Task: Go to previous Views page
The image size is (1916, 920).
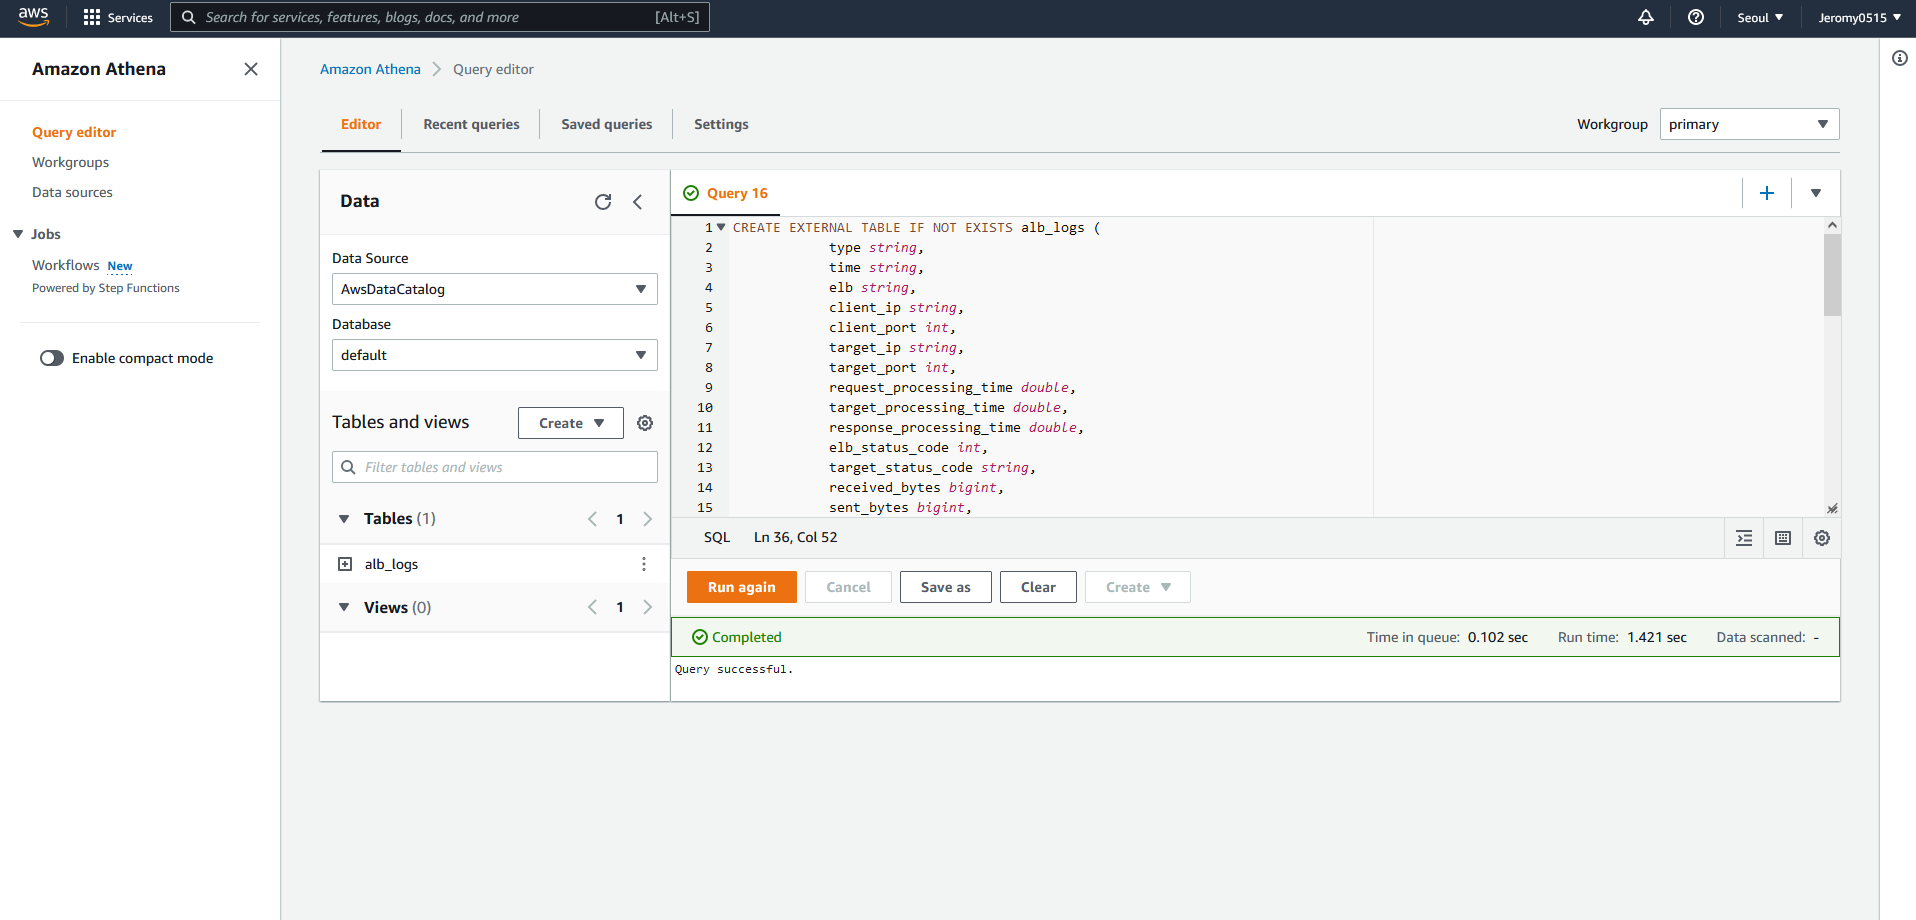Action: click(x=592, y=607)
